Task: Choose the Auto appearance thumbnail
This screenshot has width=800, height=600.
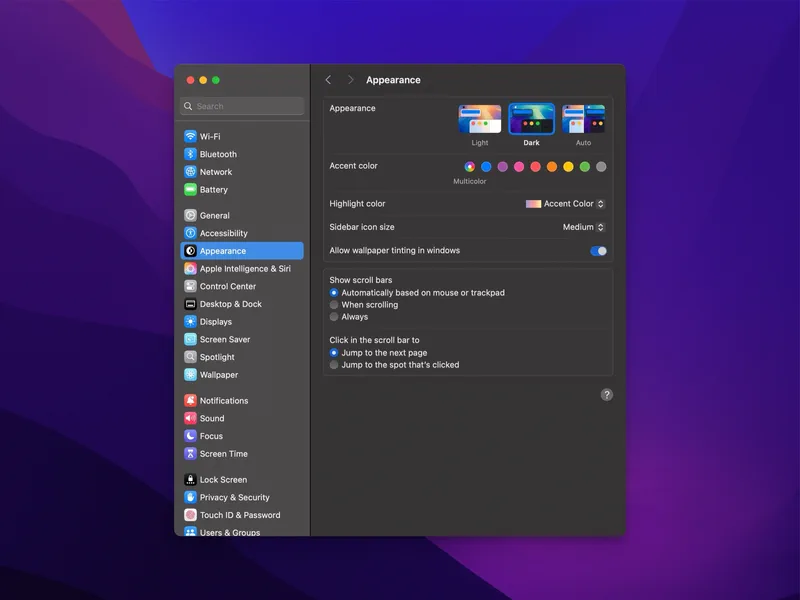Action: click(584, 119)
